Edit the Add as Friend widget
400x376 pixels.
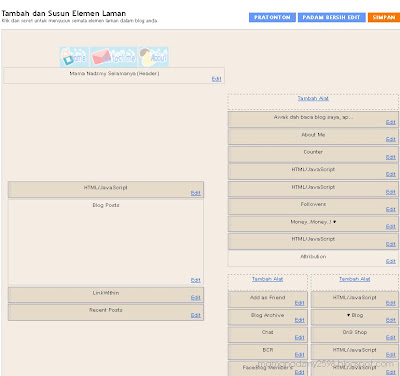299,303
